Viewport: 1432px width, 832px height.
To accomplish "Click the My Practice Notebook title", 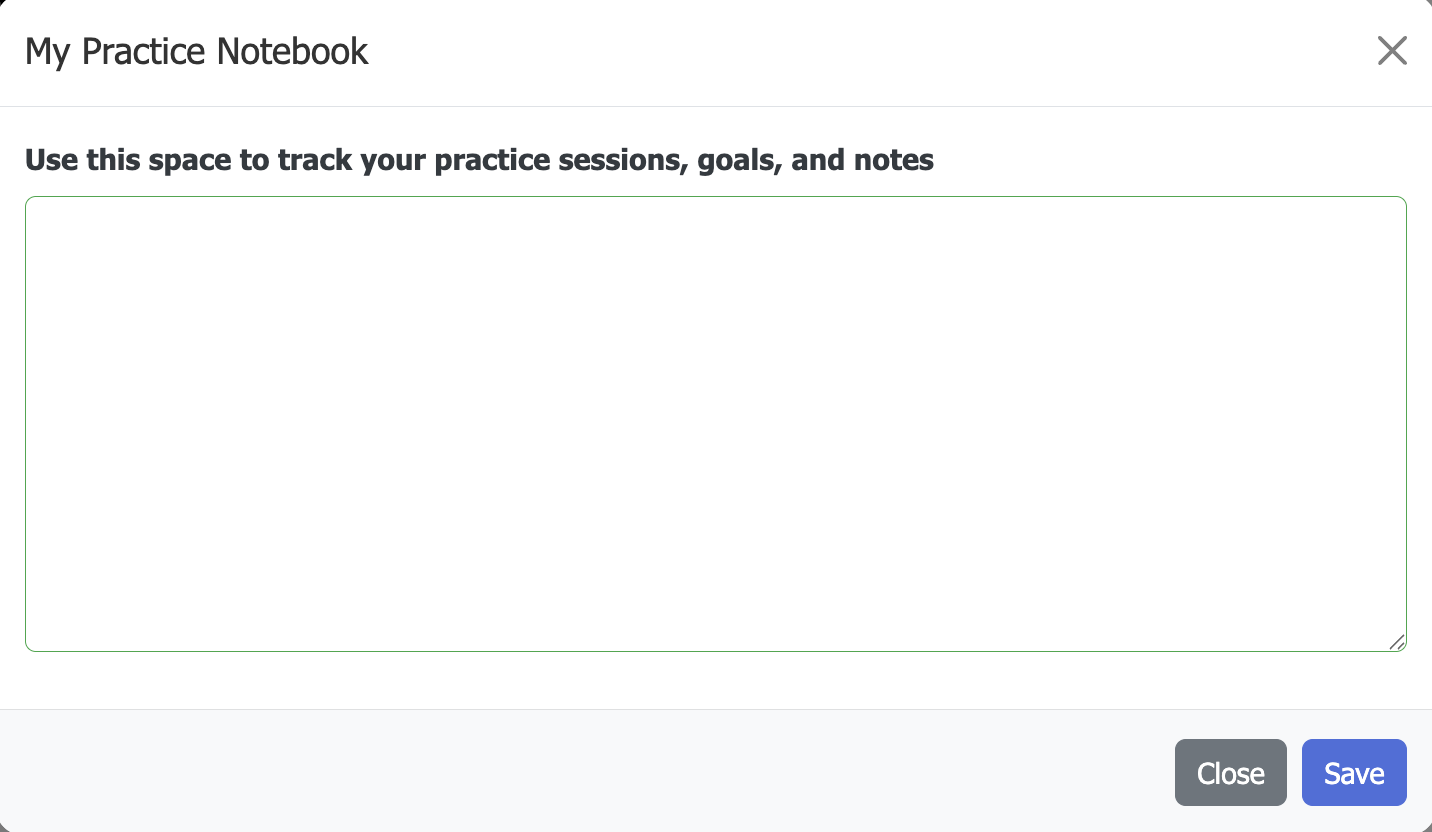I will click(x=197, y=51).
